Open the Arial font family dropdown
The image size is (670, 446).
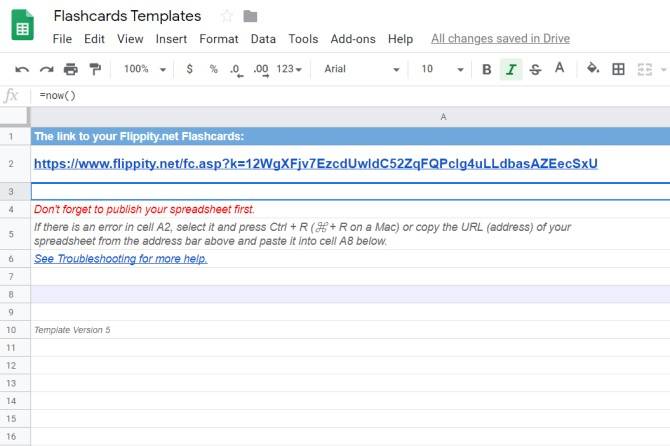coord(361,69)
